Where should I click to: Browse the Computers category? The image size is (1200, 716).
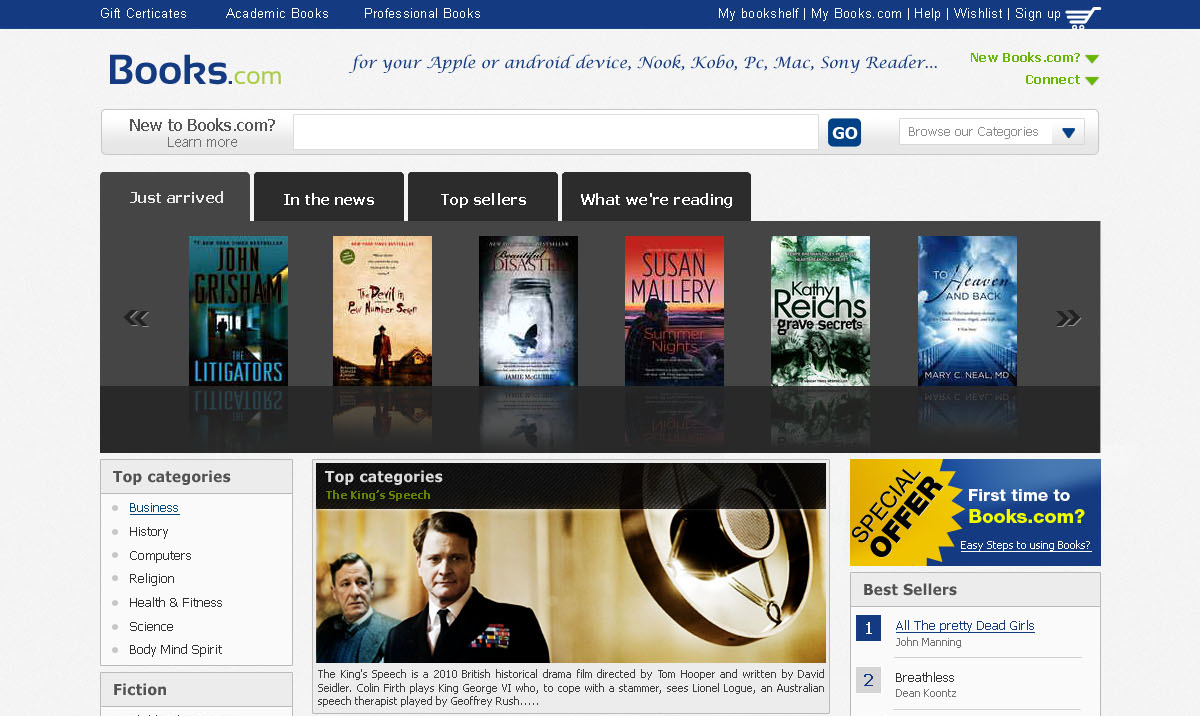click(x=160, y=556)
